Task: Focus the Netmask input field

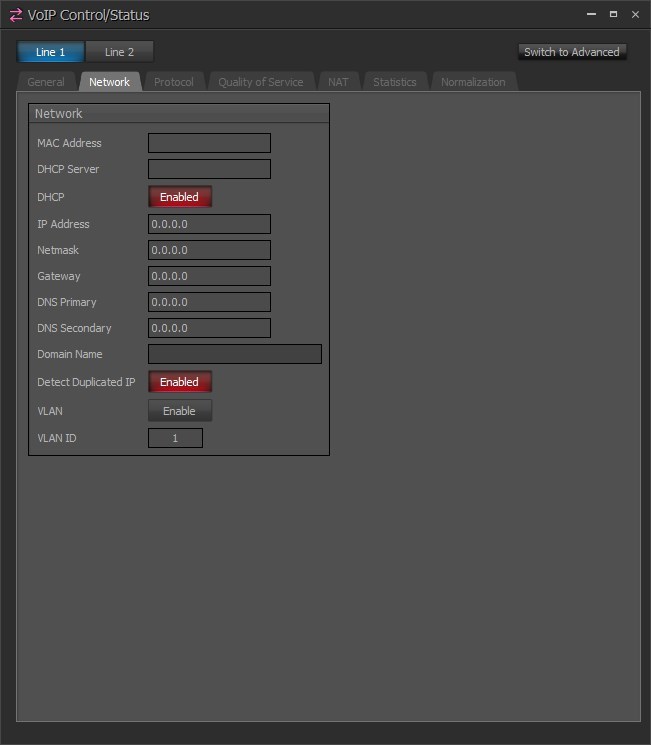Action: (x=209, y=250)
